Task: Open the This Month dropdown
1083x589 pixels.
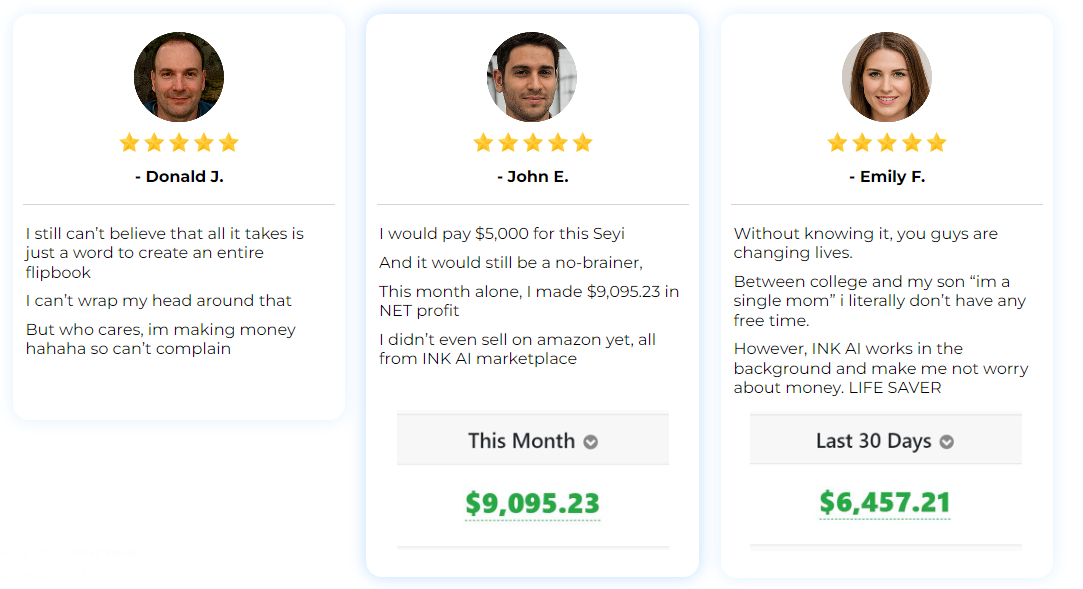Action: [533, 440]
